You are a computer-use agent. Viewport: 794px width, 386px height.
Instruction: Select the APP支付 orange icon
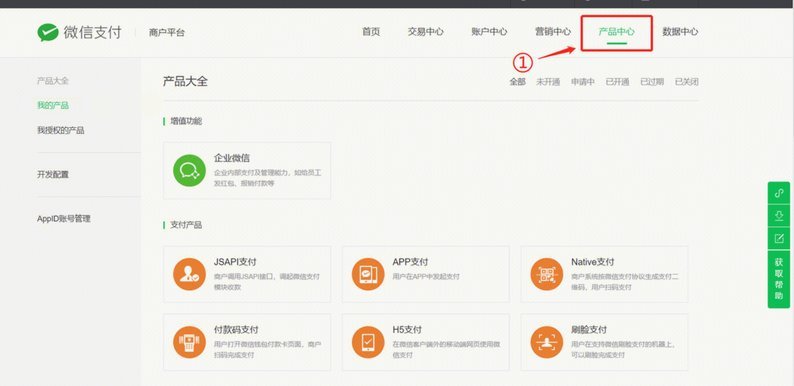click(368, 274)
